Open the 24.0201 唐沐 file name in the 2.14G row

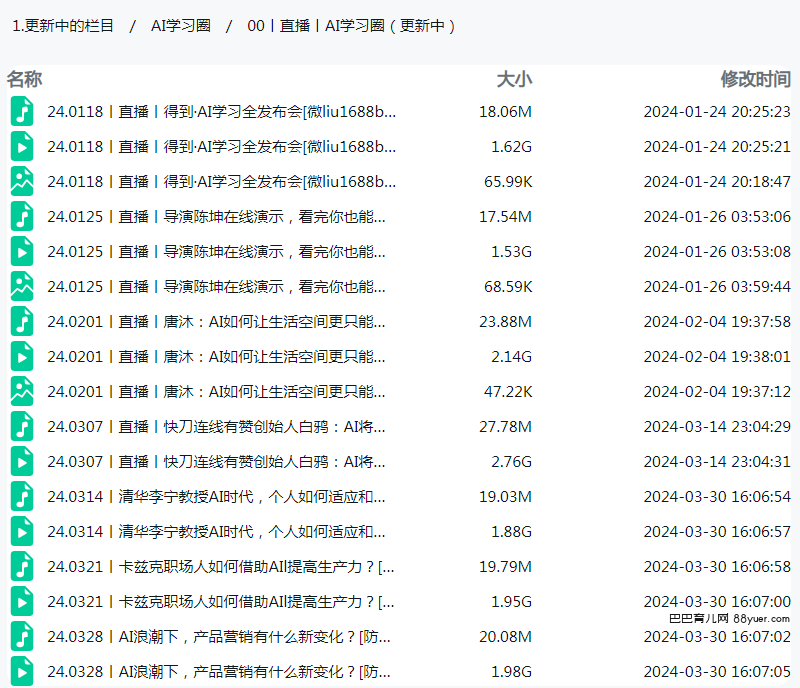(x=216, y=356)
